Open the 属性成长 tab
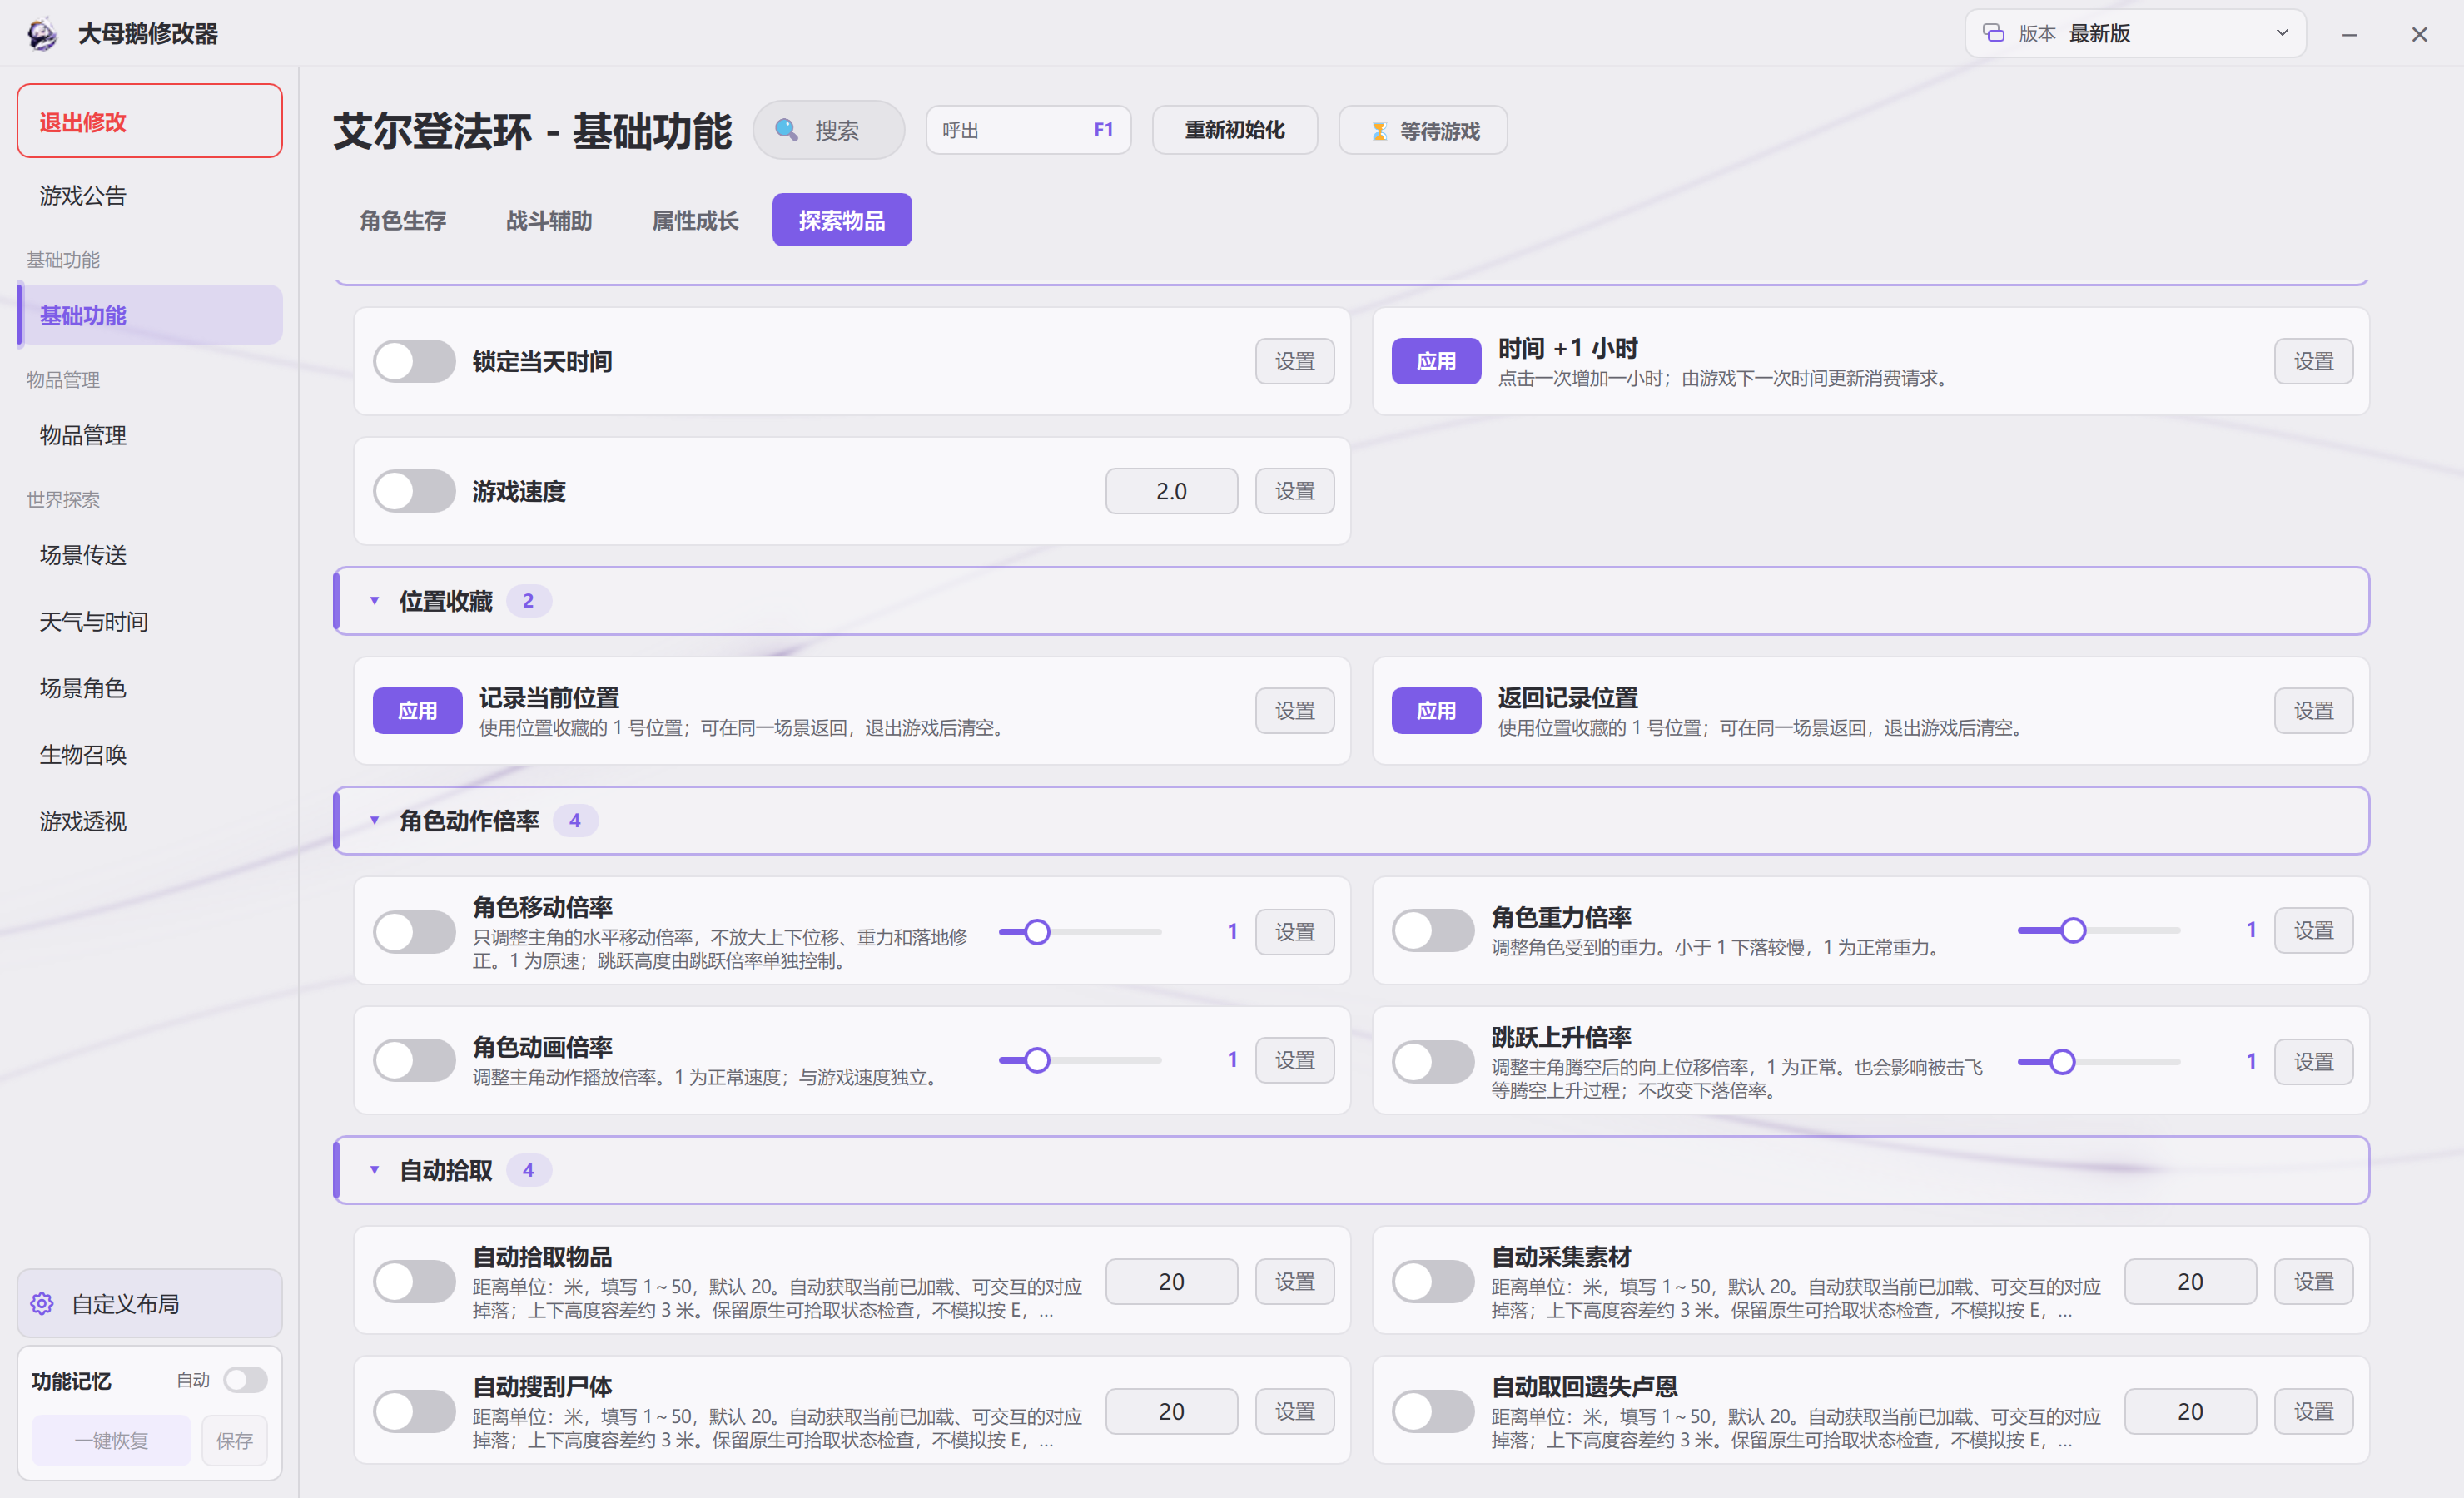Image resolution: width=2464 pixels, height=1498 pixels. (695, 220)
